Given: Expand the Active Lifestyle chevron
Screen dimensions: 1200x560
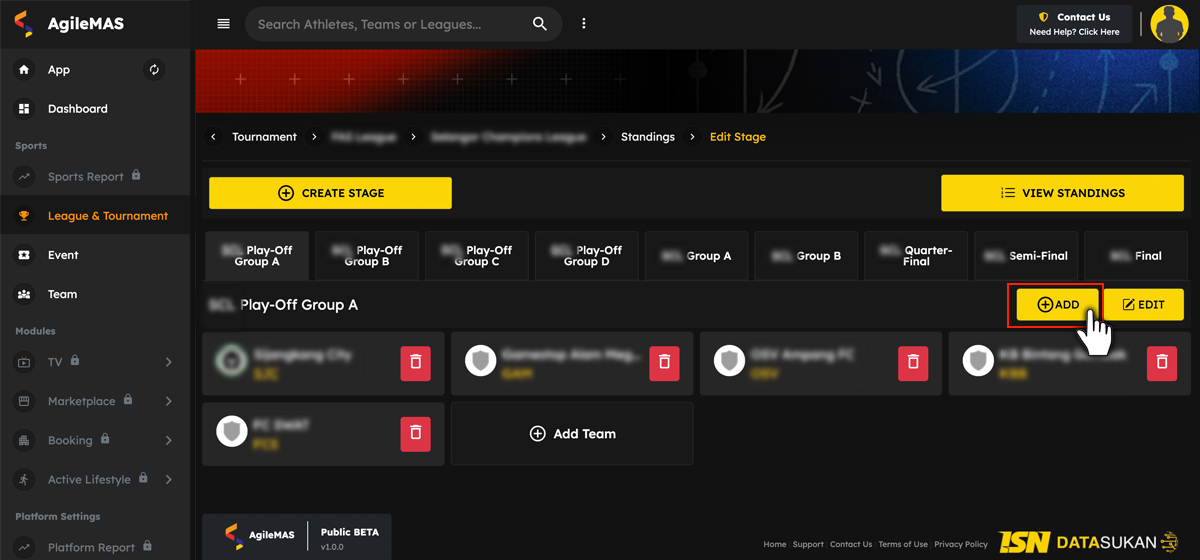Looking at the screenshot, I should coord(168,479).
